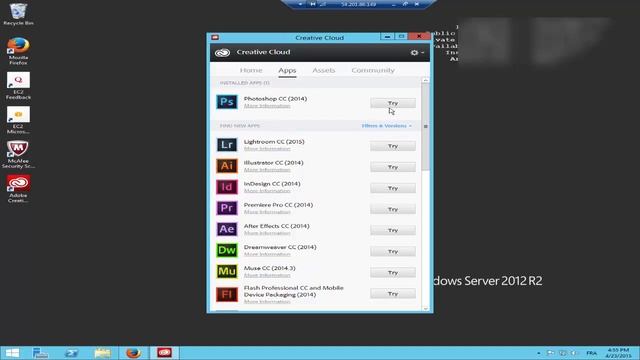Click Try for Premiere Pro CC (2014)

(393, 209)
